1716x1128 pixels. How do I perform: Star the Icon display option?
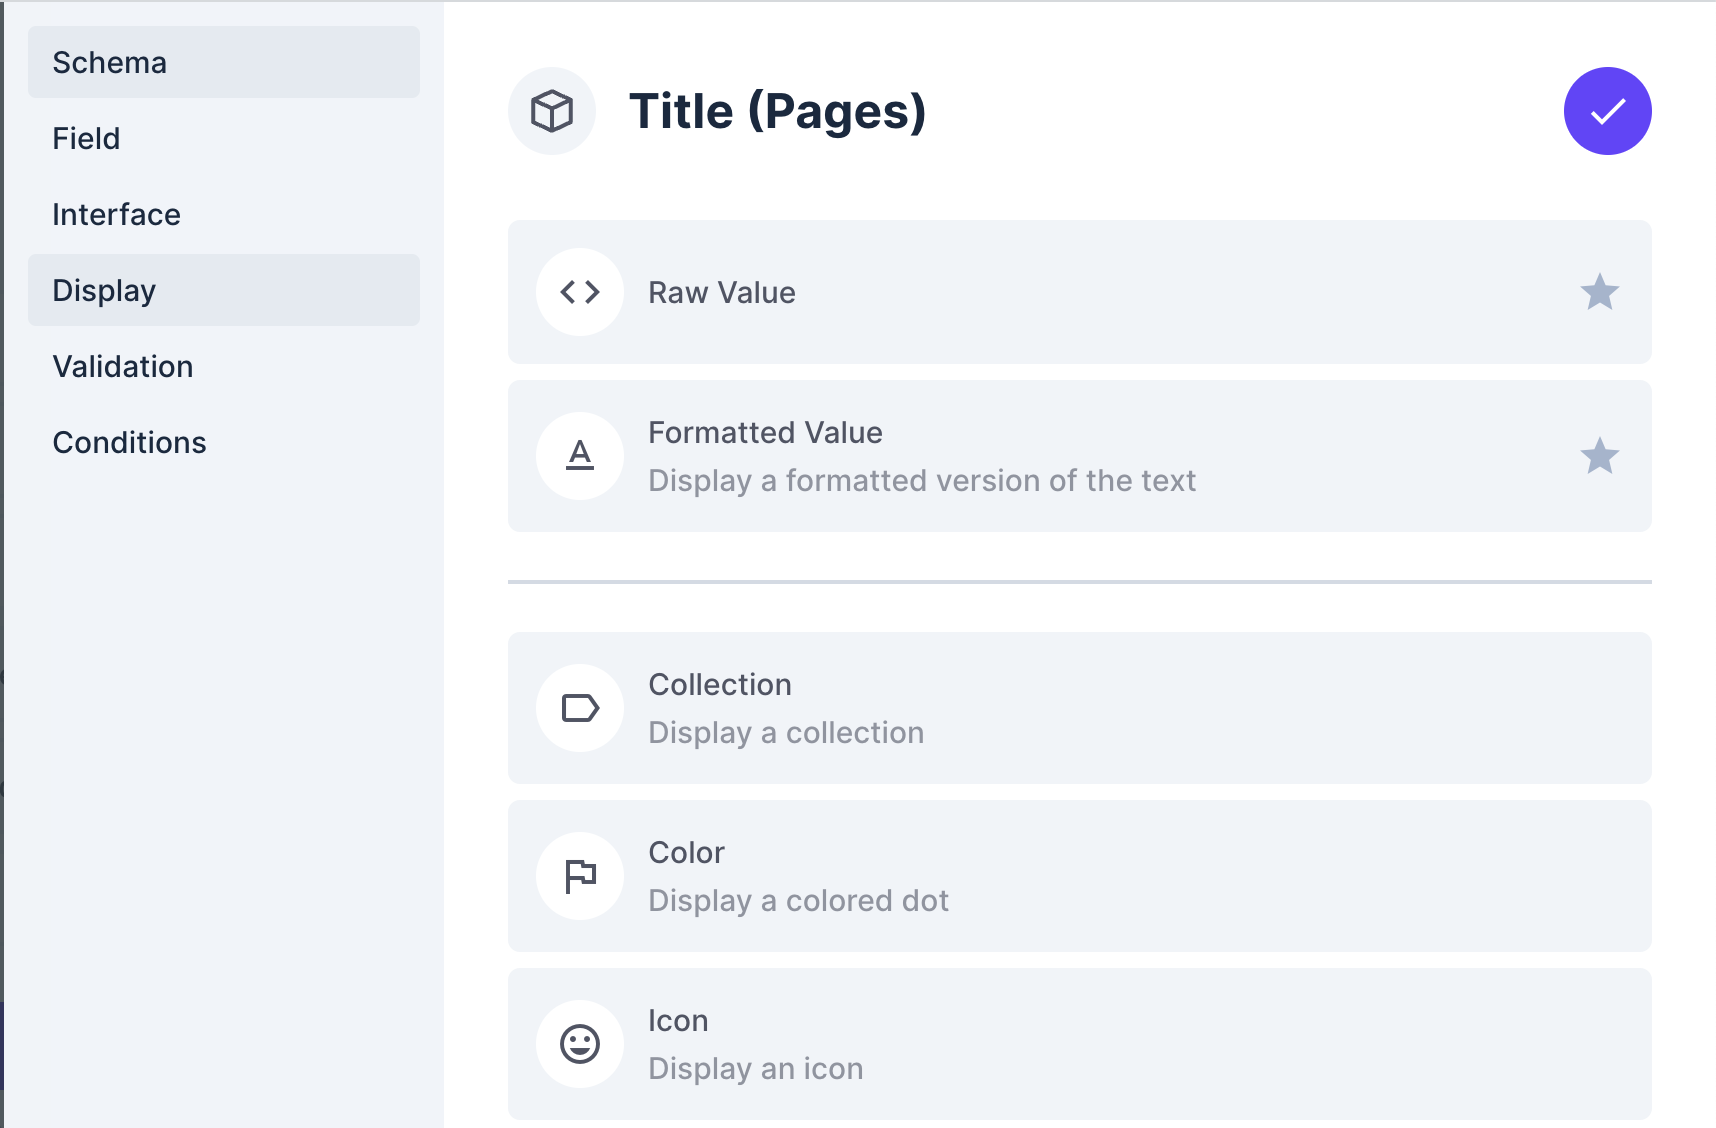(1600, 1043)
